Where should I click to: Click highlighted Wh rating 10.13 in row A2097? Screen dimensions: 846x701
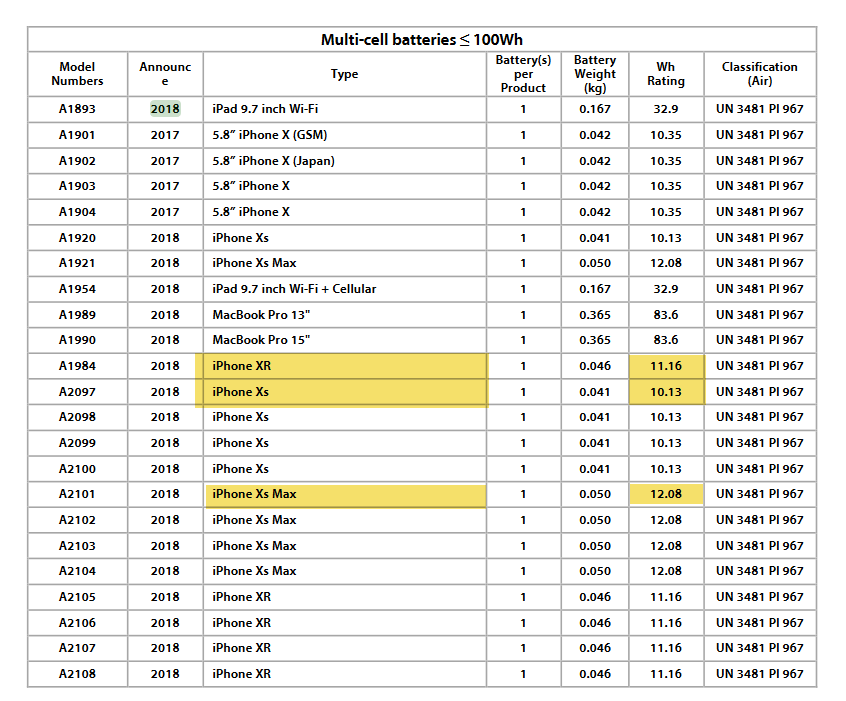666,392
